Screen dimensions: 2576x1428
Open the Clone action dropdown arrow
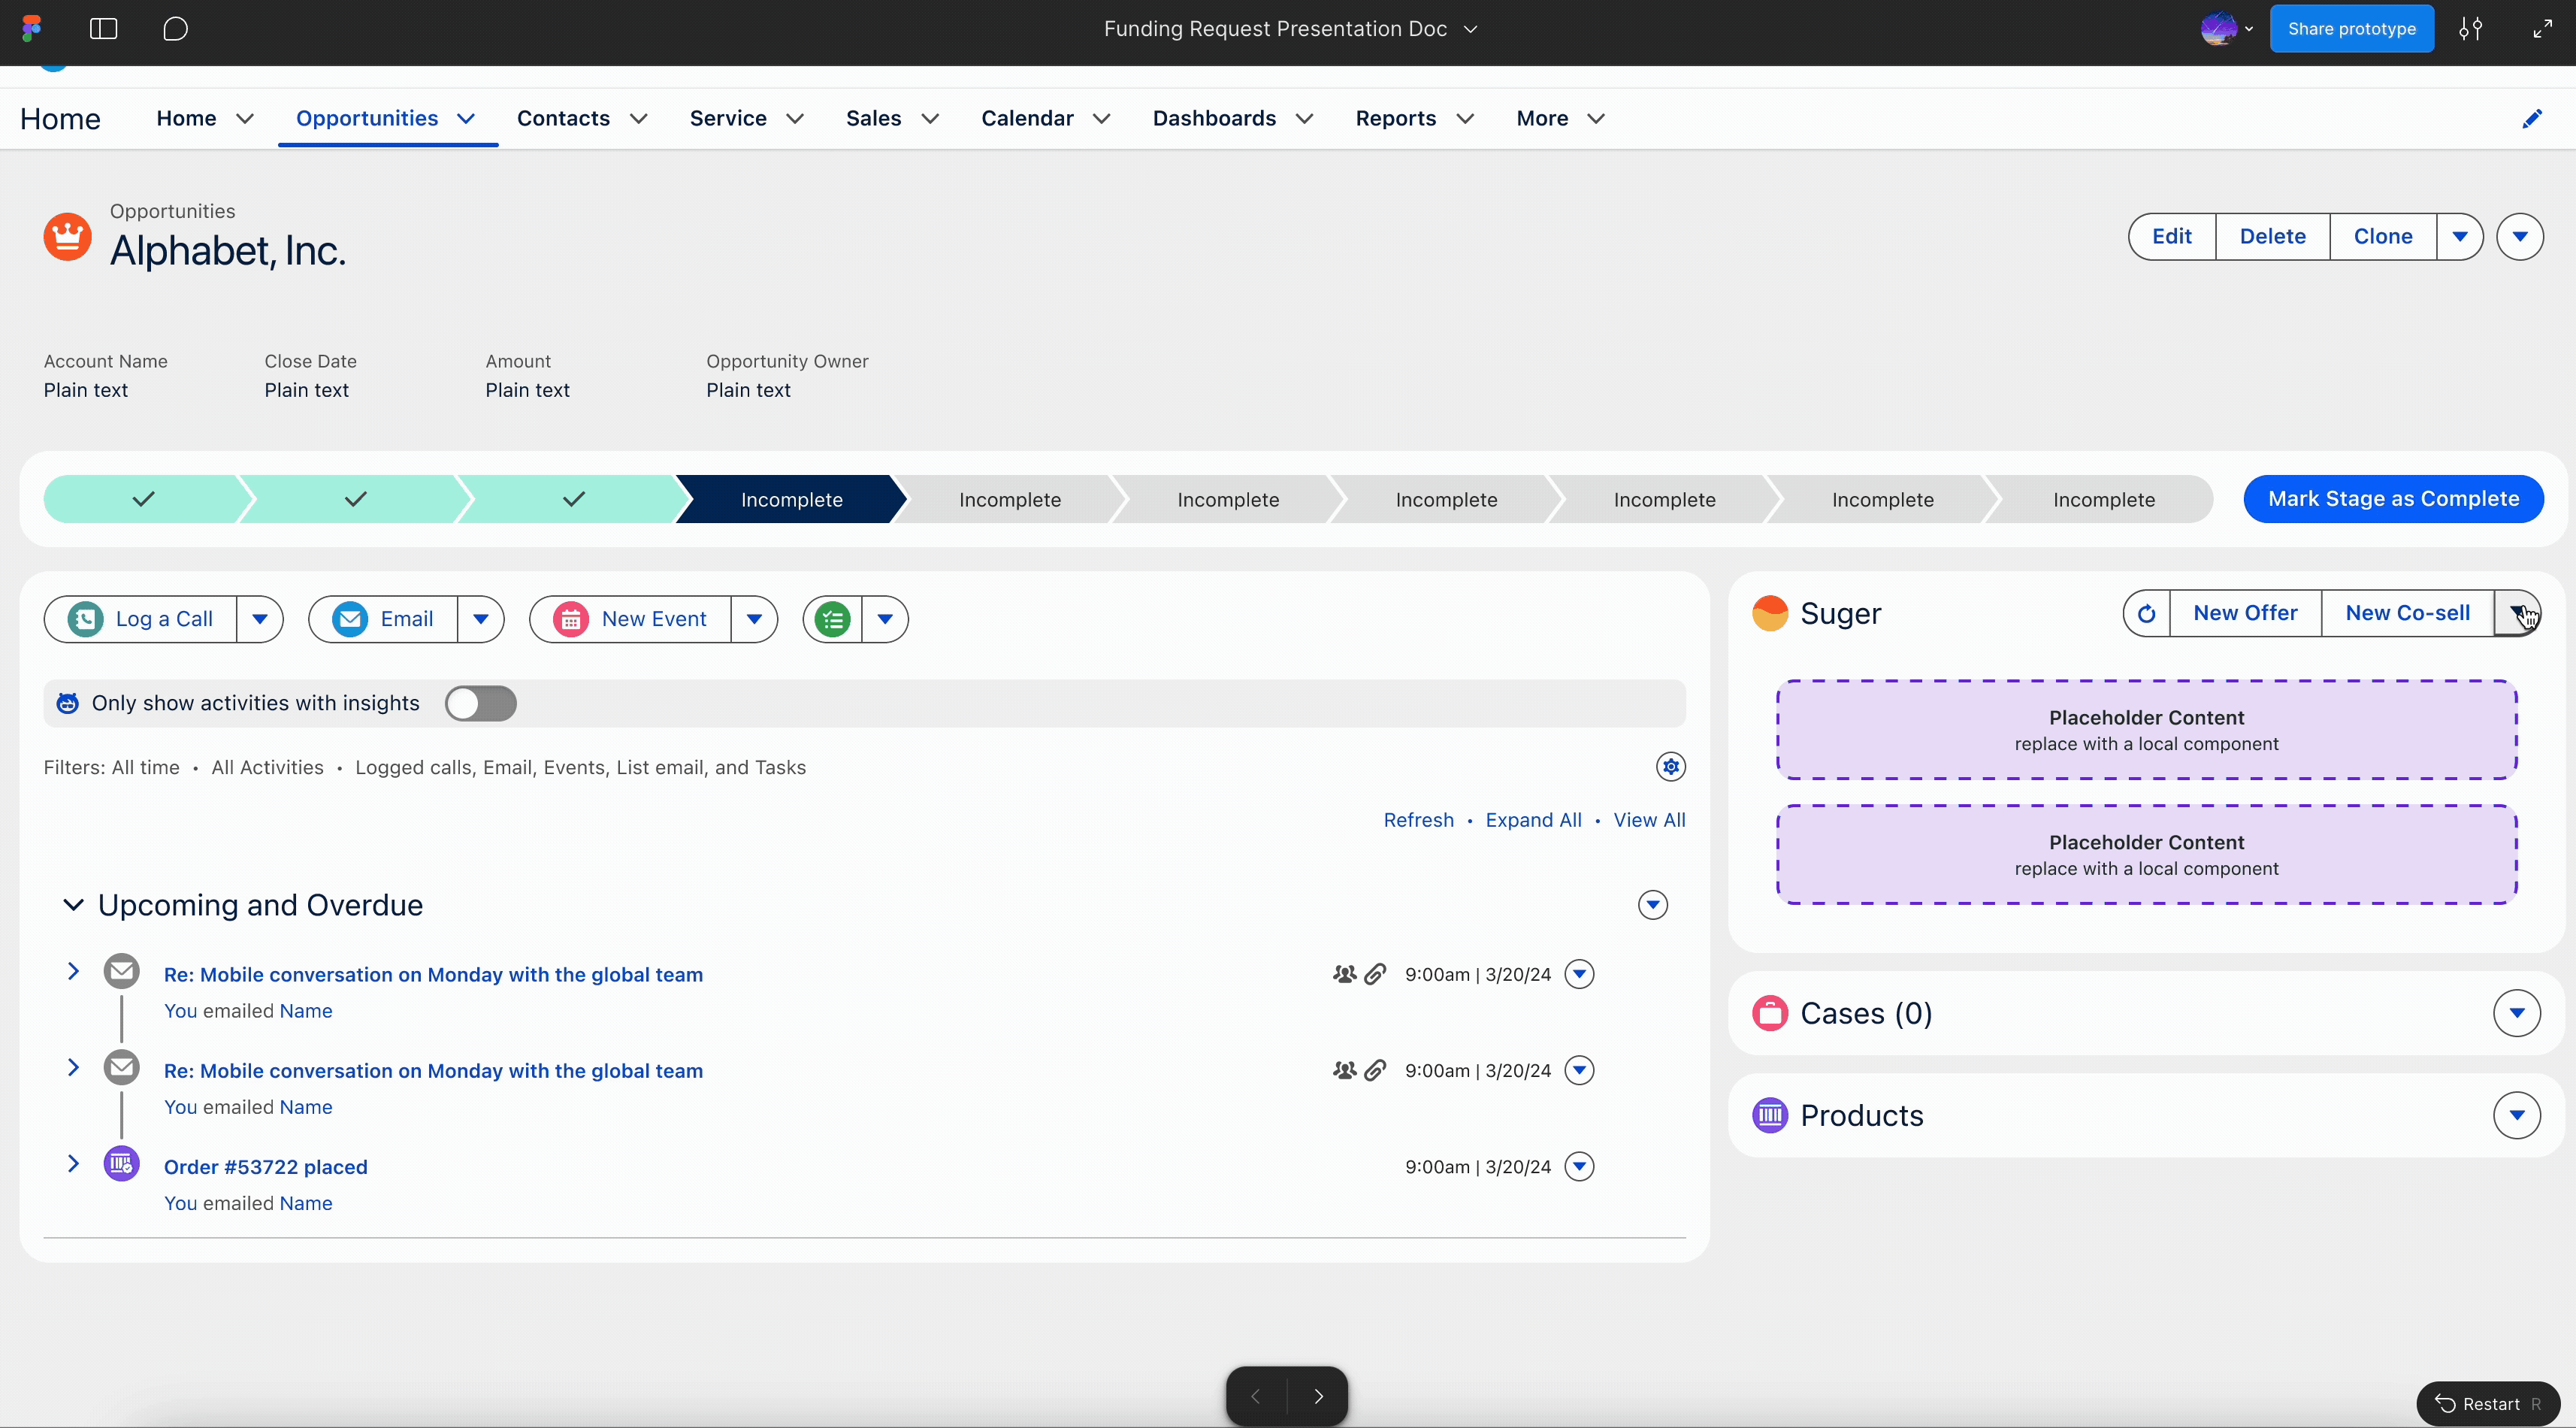[2461, 236]
